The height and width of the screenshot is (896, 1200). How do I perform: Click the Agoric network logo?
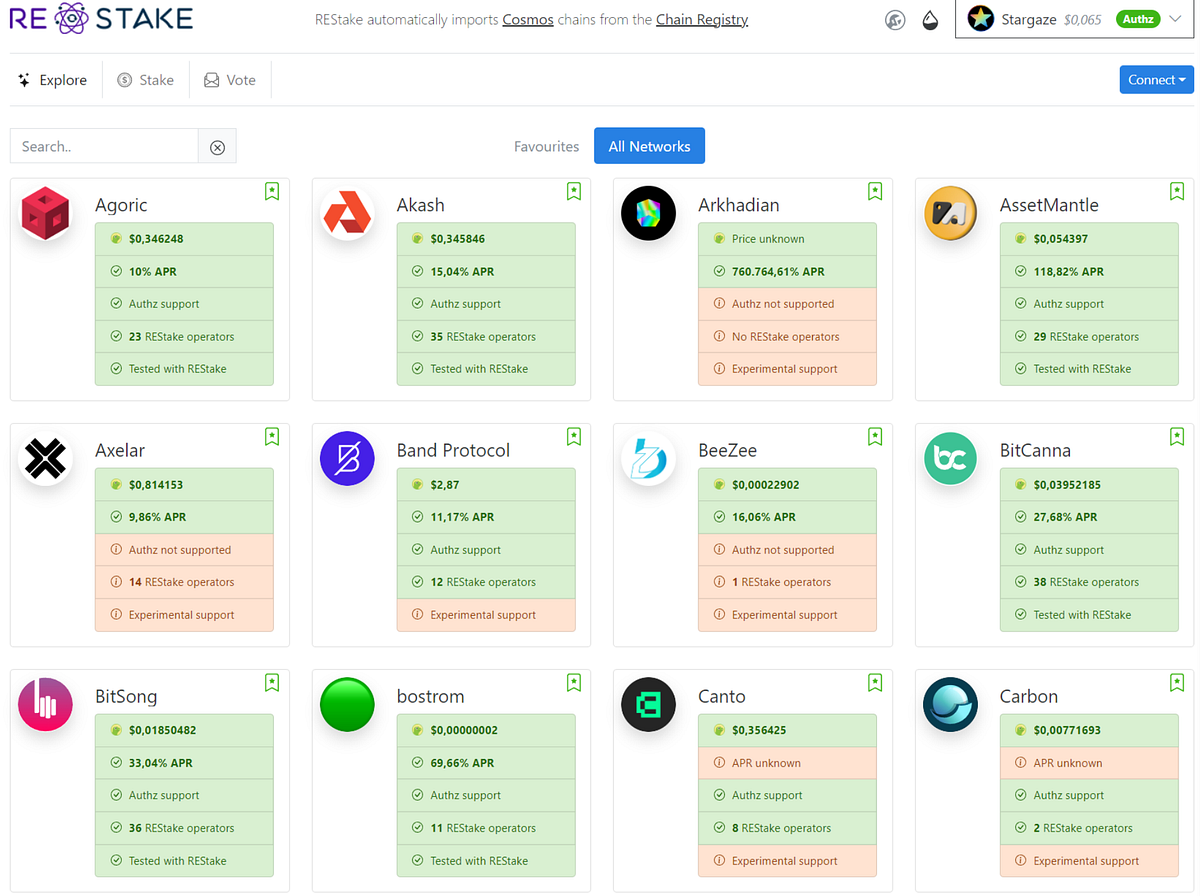[45, 213]
